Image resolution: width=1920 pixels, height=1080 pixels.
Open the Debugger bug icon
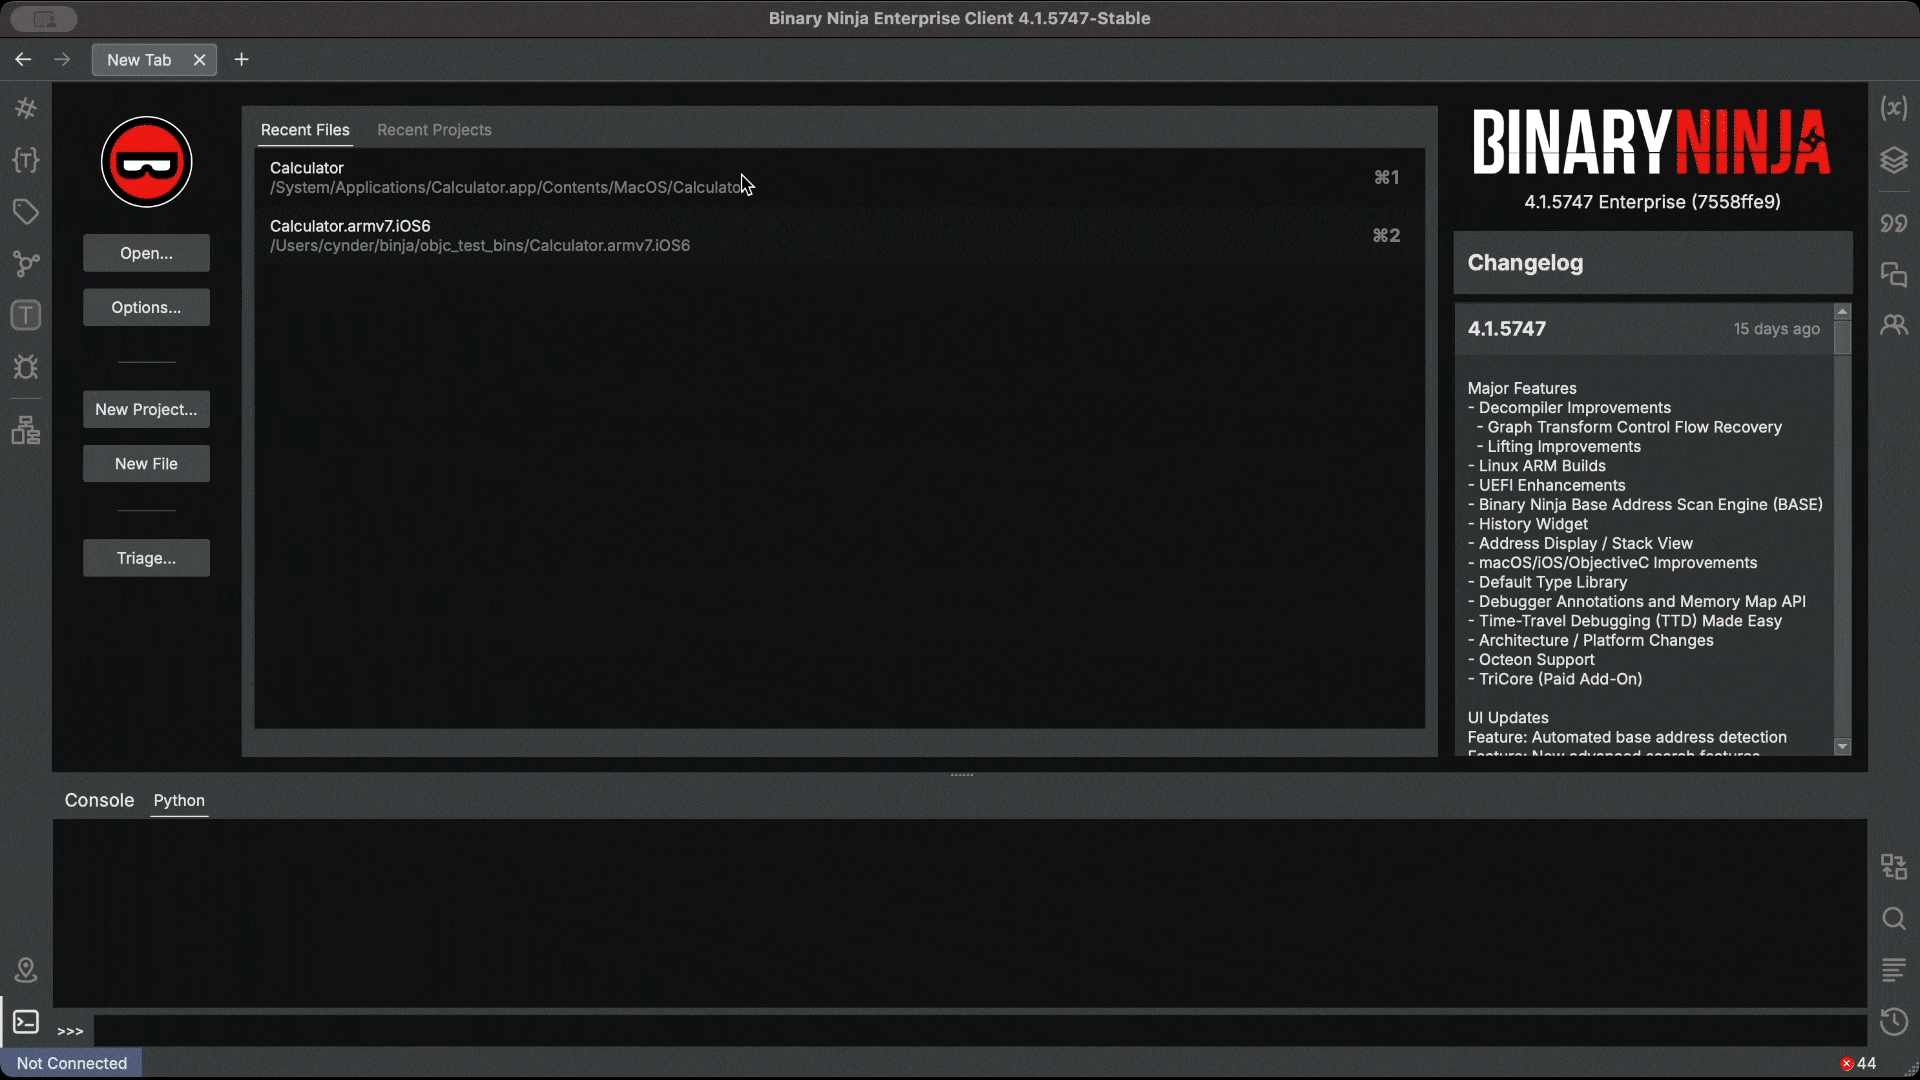[x=26, y=367]
